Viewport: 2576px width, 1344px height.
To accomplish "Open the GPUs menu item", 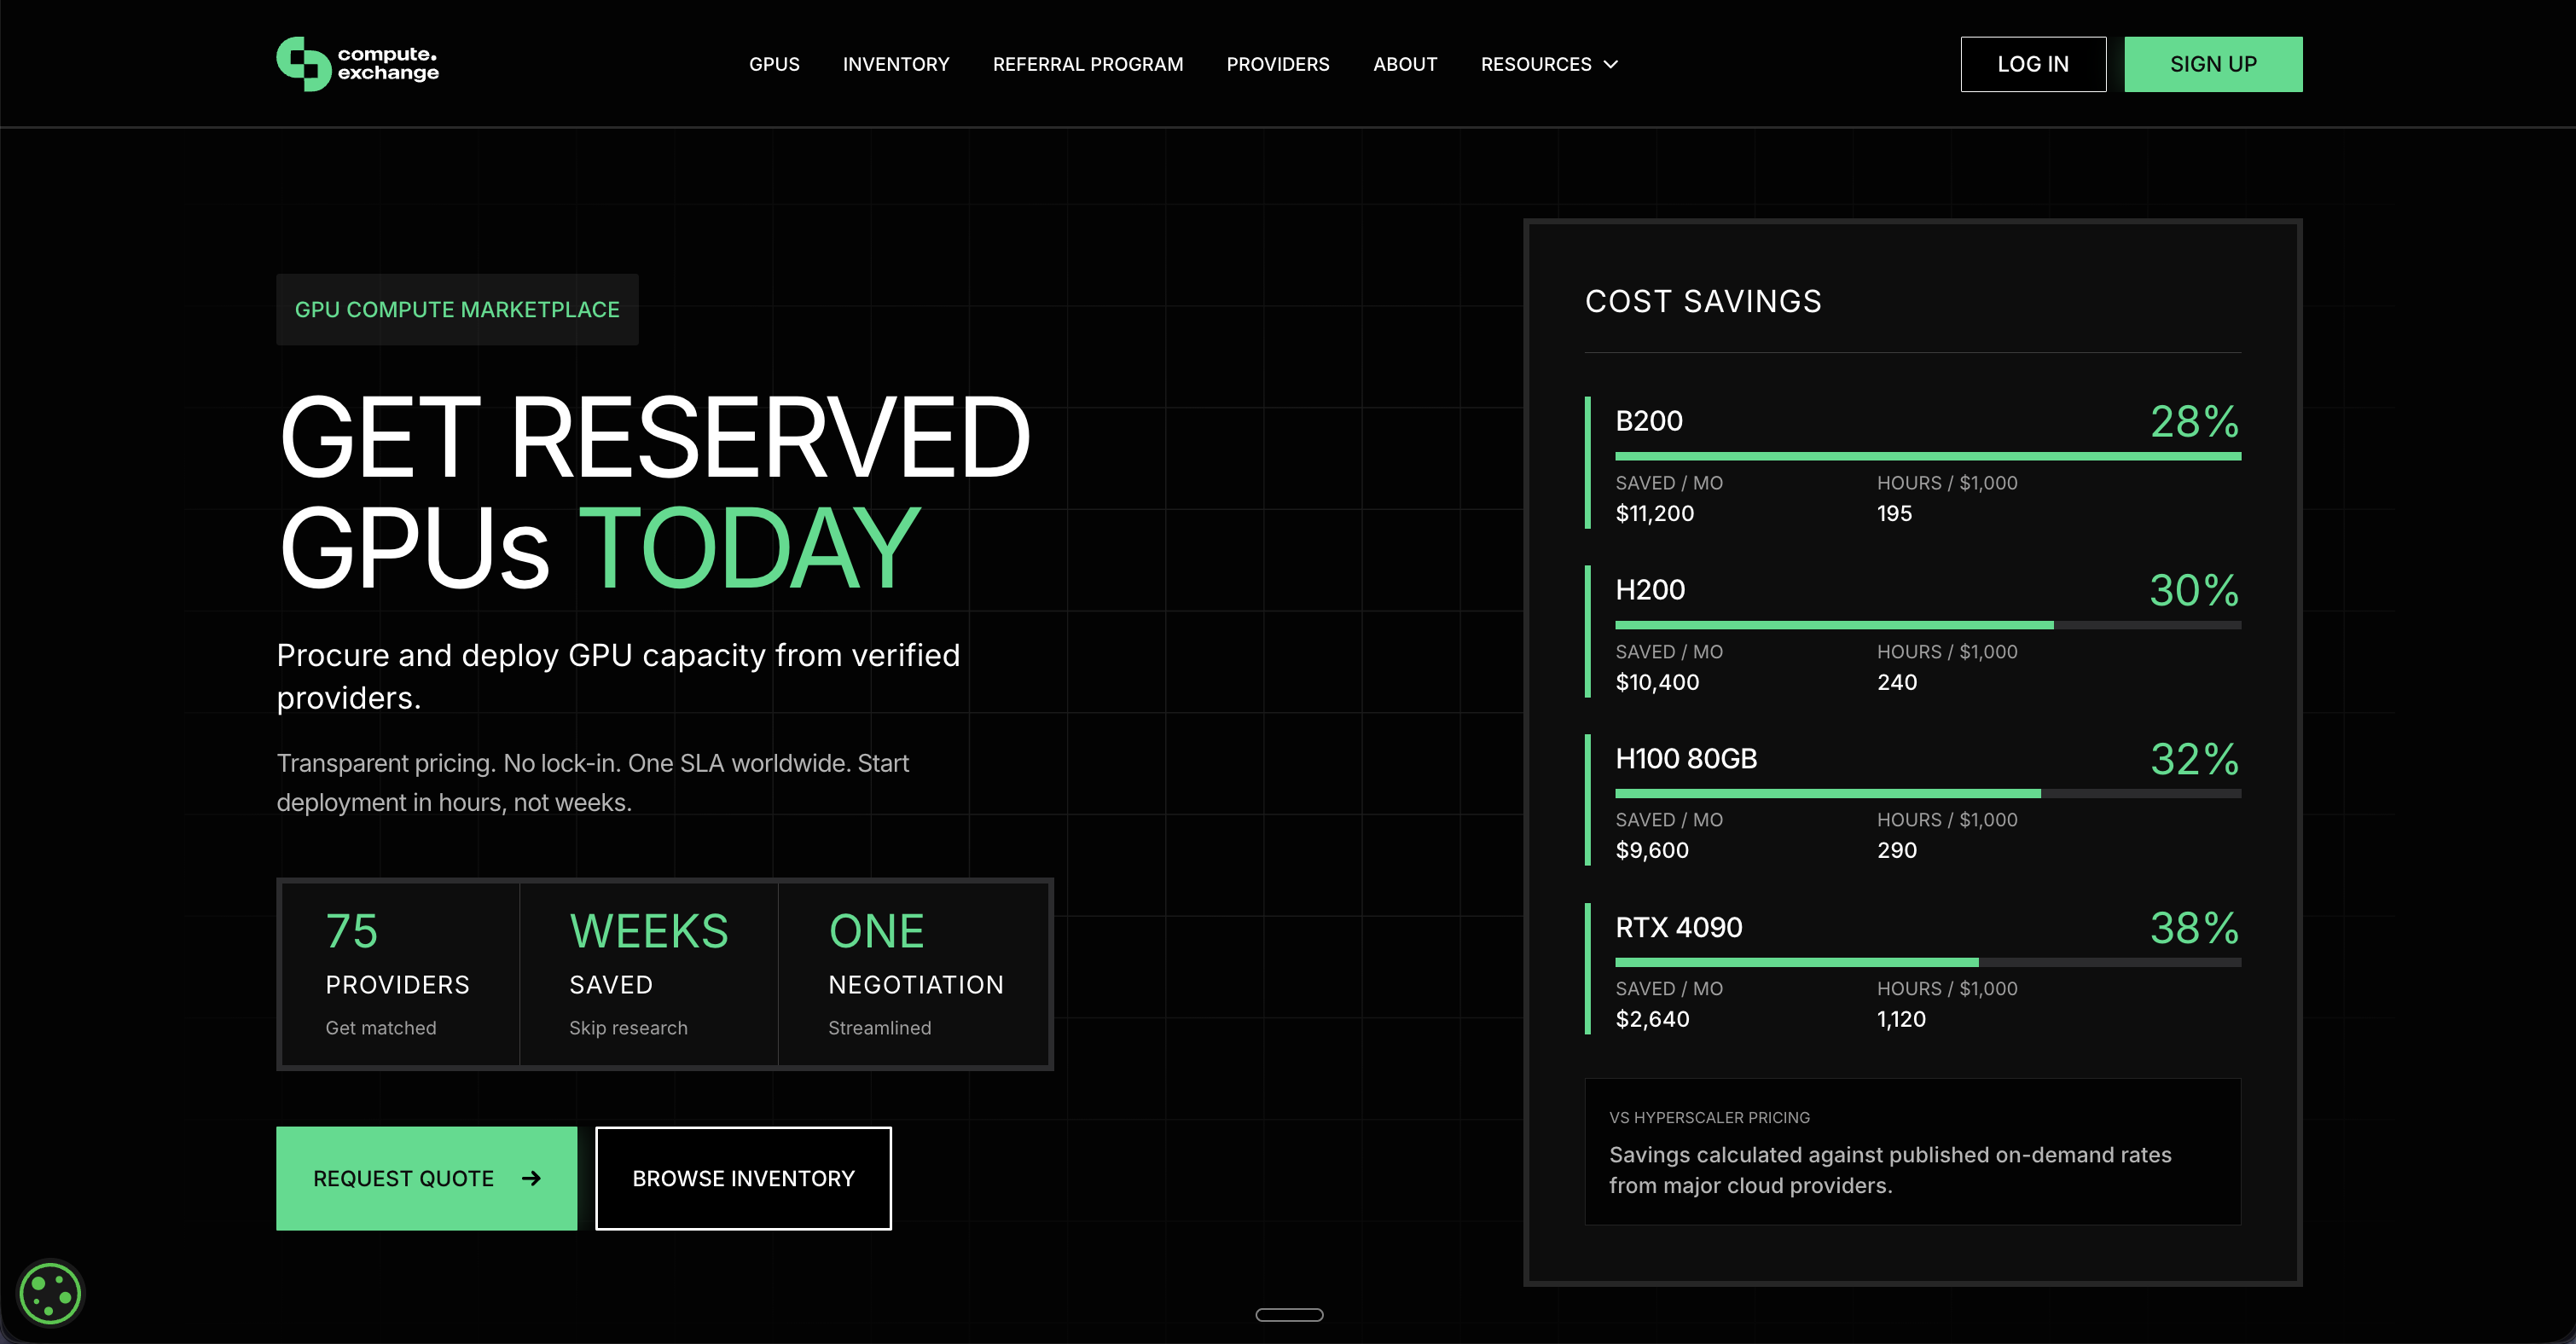I will tap(774, 64).
